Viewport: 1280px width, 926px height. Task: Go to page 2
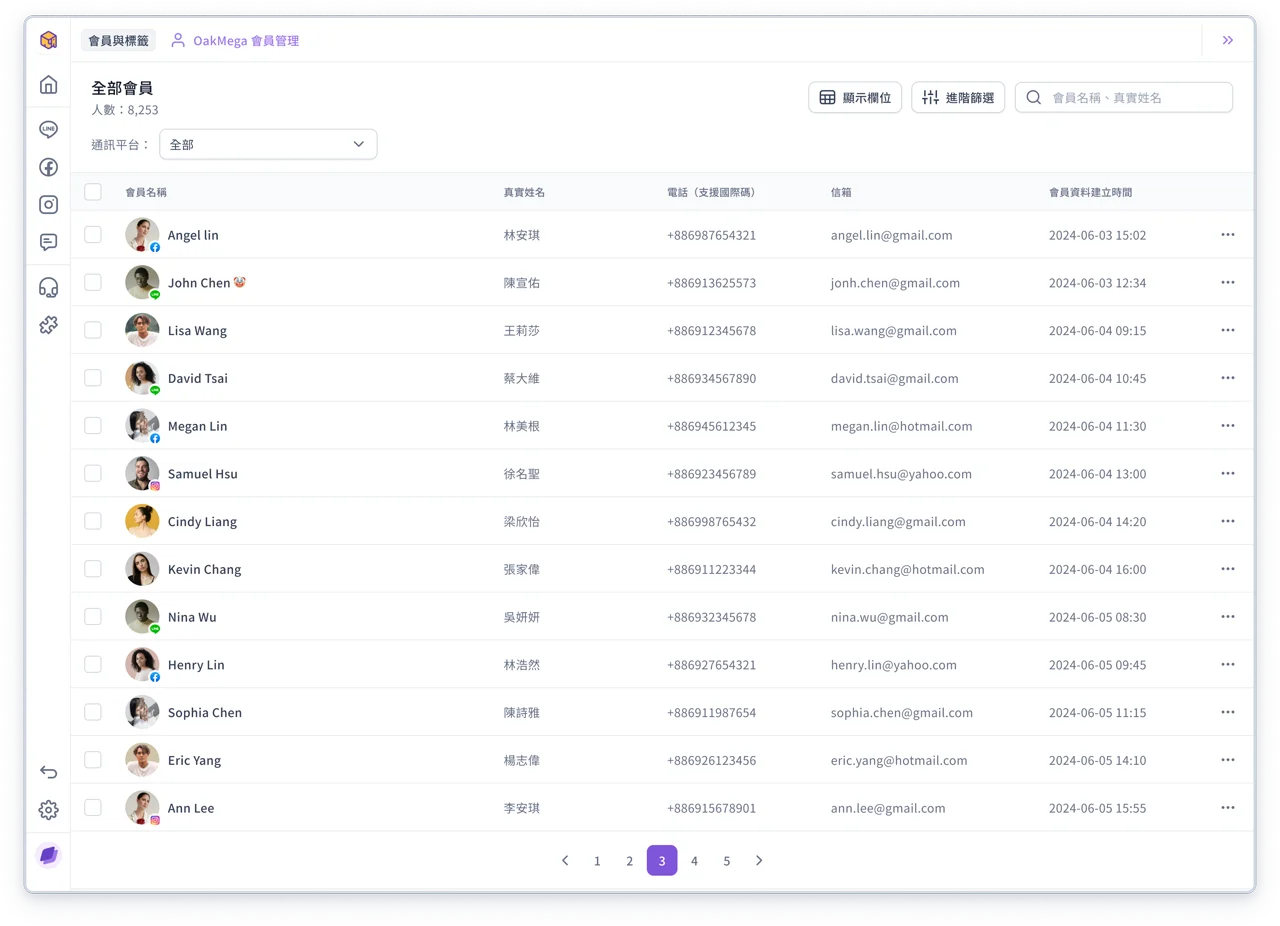(629, 861)
